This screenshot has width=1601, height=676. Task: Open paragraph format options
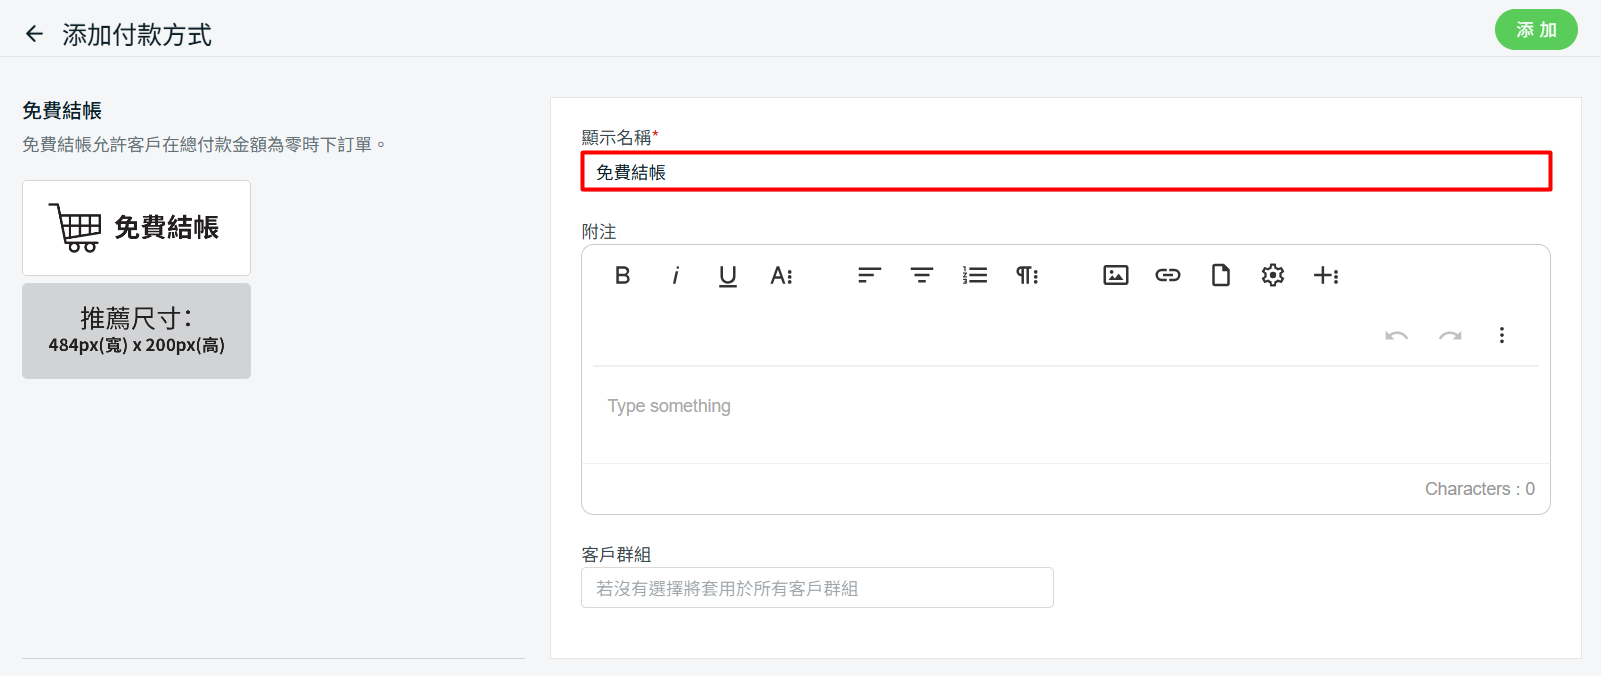click(1027, 275)
